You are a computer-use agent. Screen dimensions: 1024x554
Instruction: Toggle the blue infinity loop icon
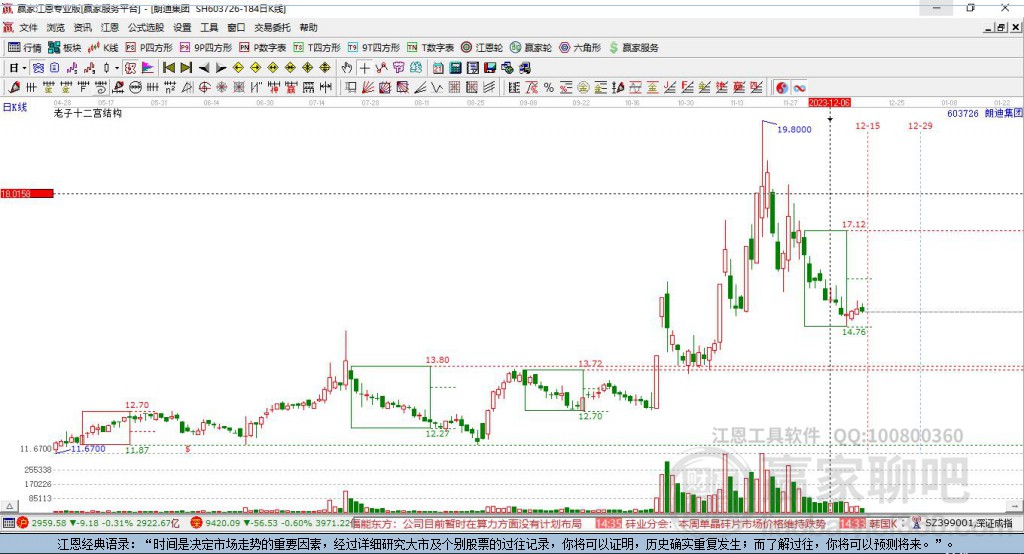pyautogui.click(x=799, y=88)
